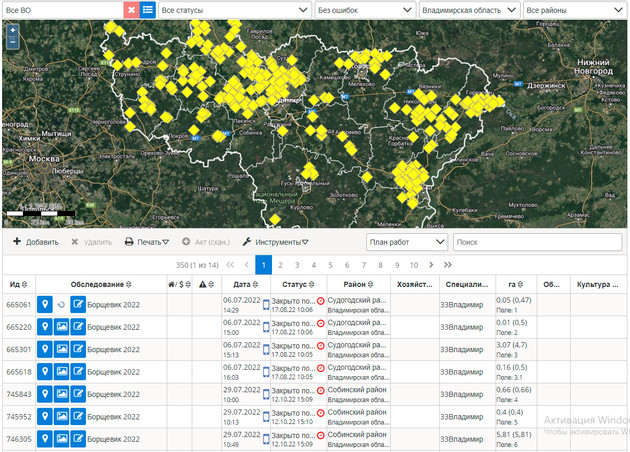630x452 pixels.
Task: Show record 665061 location on the map
Action: pos(45,304)
